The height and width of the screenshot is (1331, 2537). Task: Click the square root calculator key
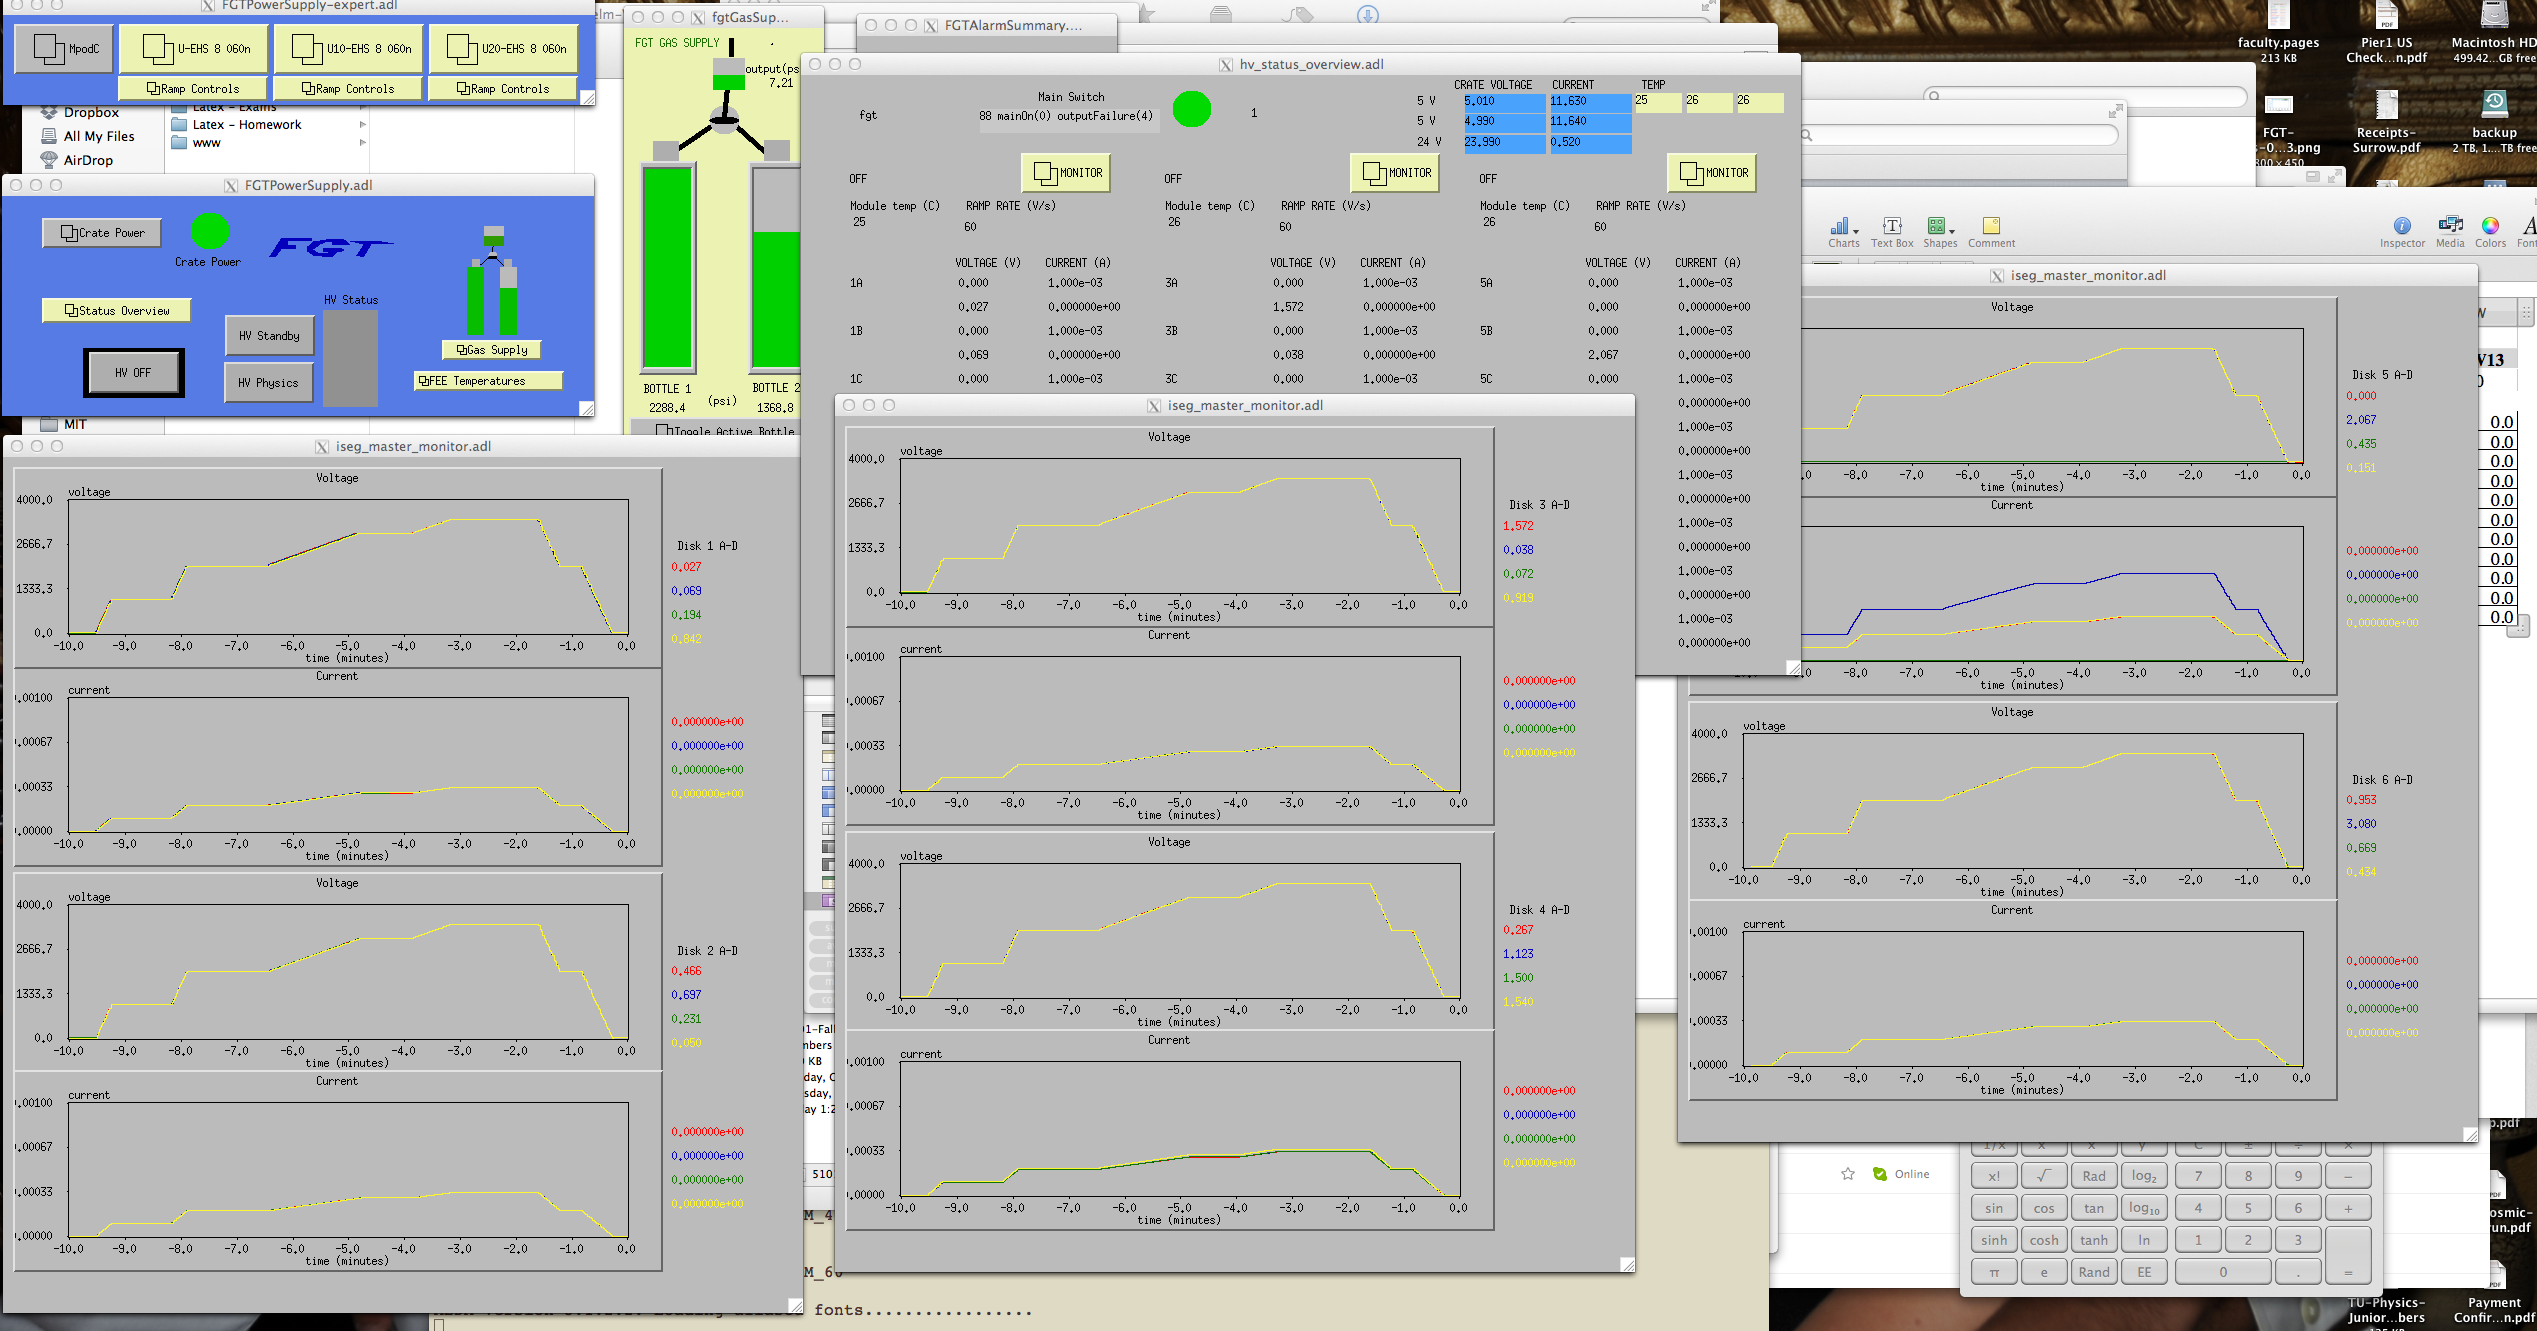(2043, 1176)
